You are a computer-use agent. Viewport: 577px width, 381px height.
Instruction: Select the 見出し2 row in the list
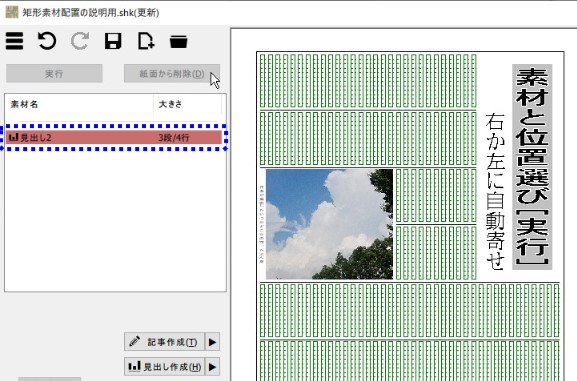click(x=114, y=137)
